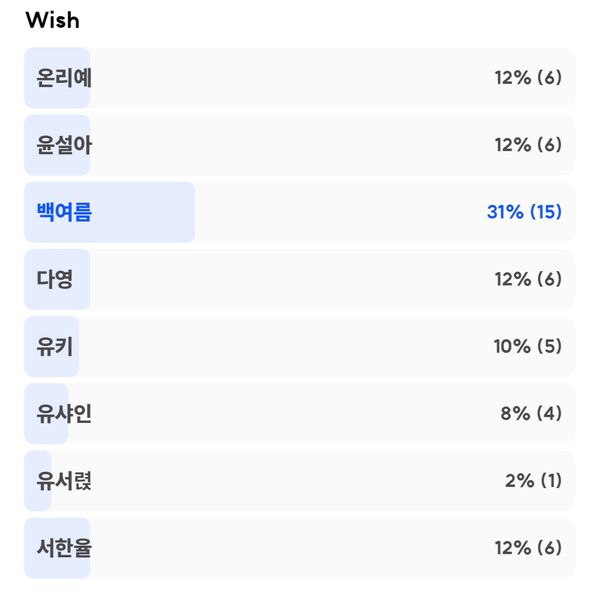
Task: View the 2% (1) vote count
Action: 533,481
